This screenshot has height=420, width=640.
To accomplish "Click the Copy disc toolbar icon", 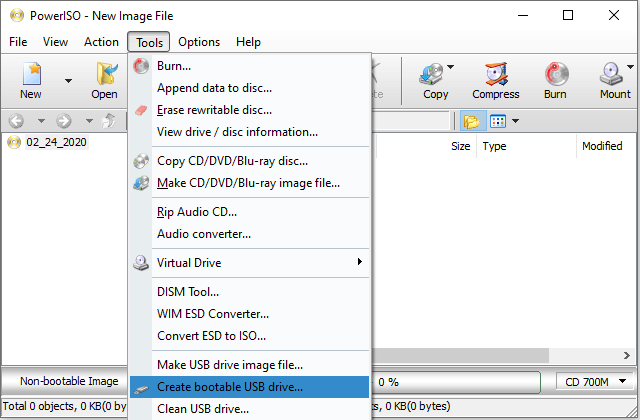I will tap(431, 74).
